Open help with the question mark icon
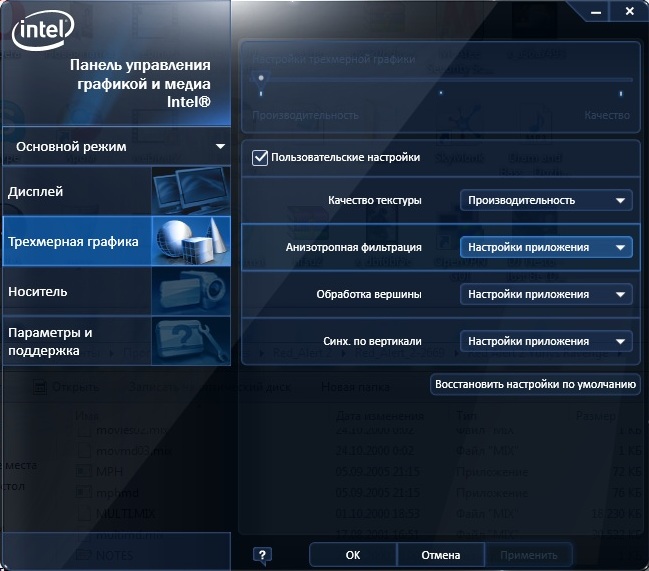This screenshot has width=649, height=571. [262, 555]
